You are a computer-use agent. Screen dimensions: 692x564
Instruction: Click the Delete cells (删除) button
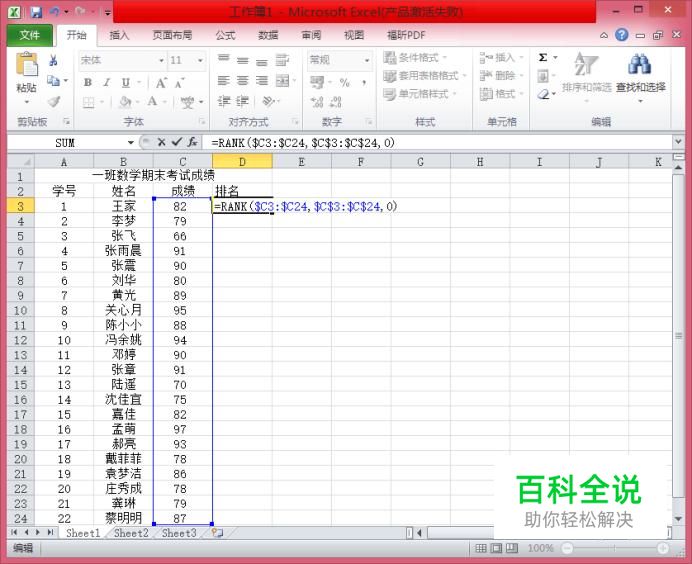(501, 75)
